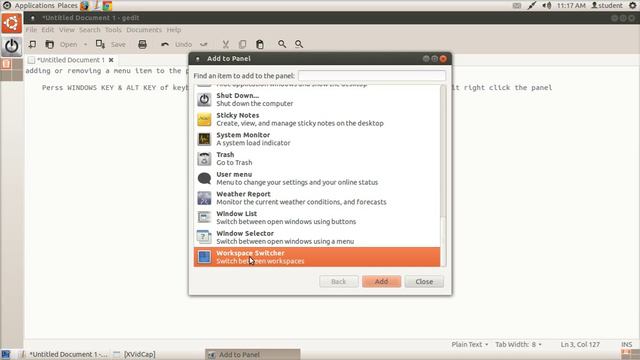
Task: Open the Places menu in the top panel
Action: [x=67, y=5]
